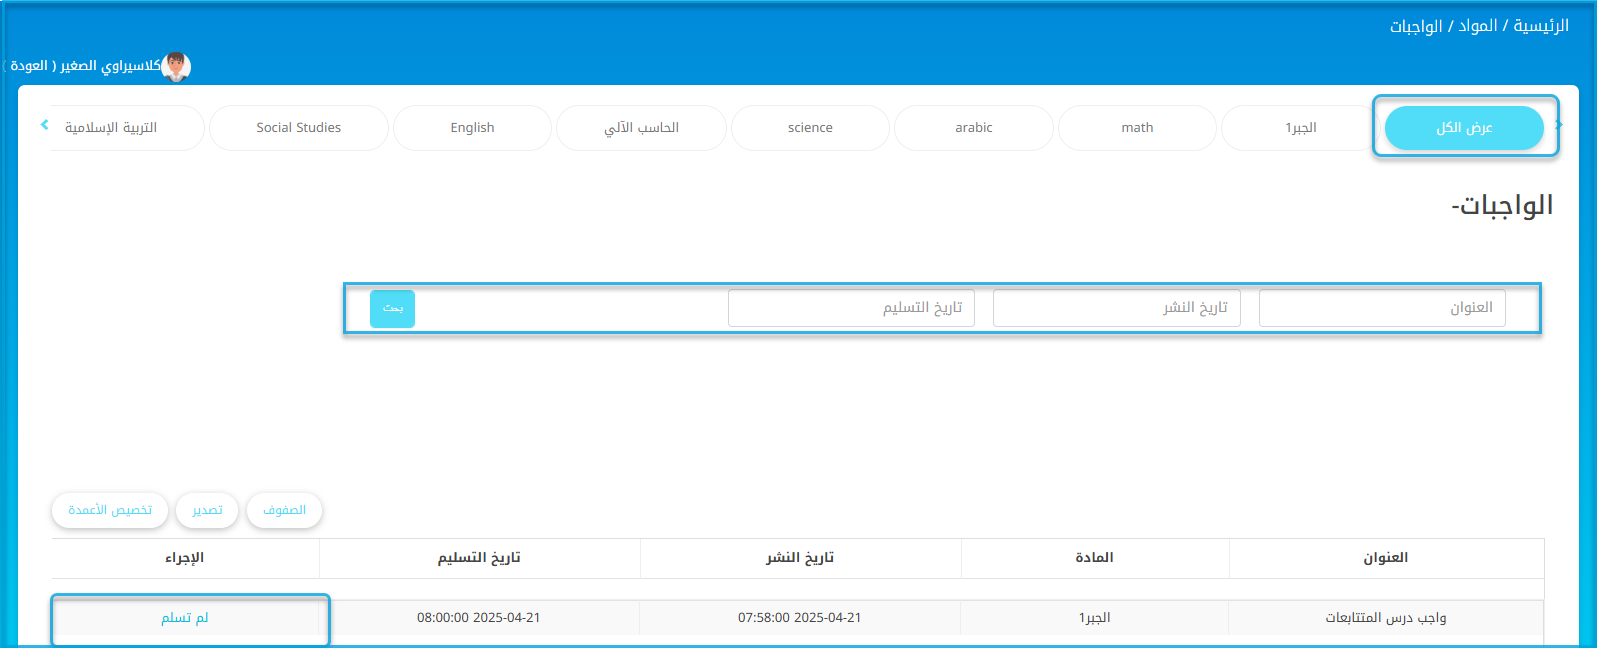Choose the English subject tab
Viewport: 1597px width, 648px height.
tap(472, 128)
